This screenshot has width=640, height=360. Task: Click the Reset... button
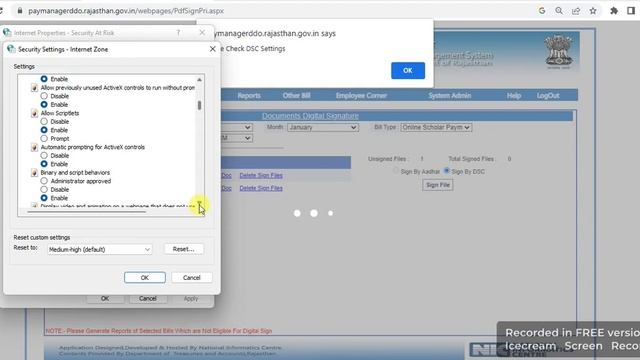(x=183, y=249)
